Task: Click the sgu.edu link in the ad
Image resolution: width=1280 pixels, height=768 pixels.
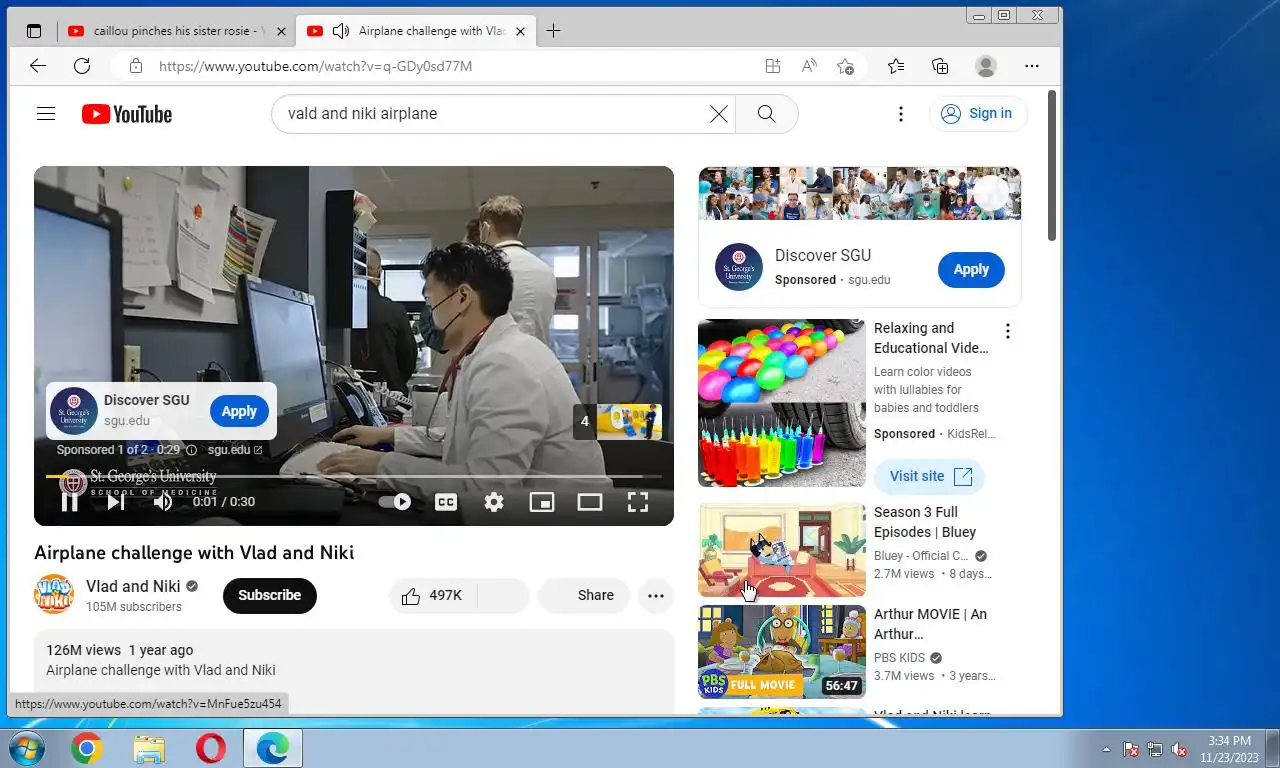Action: coord(235,450)
